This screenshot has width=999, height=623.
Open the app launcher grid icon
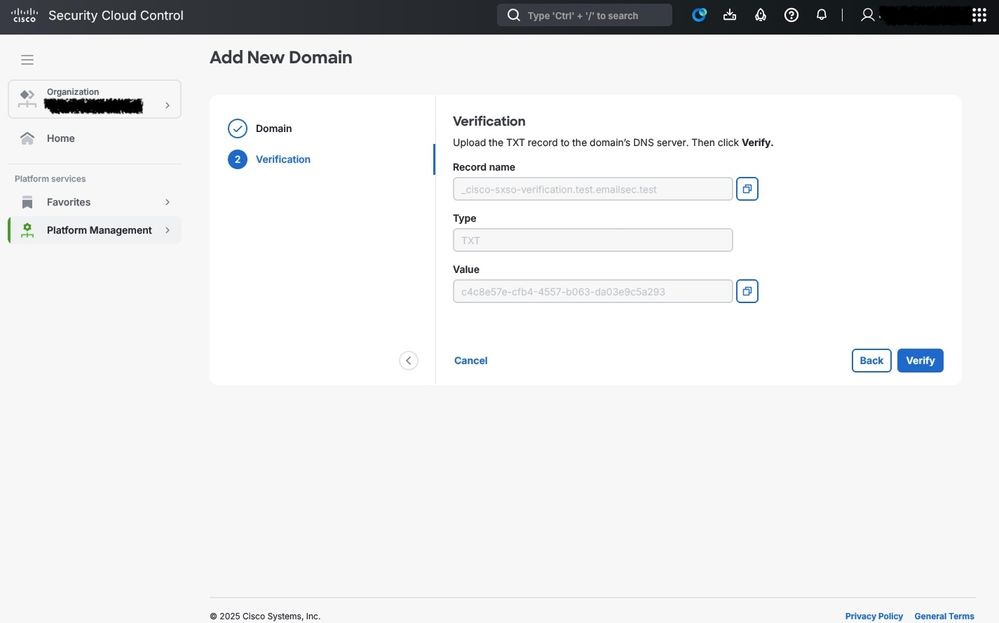pyautogui.click(x=979, y=15)
